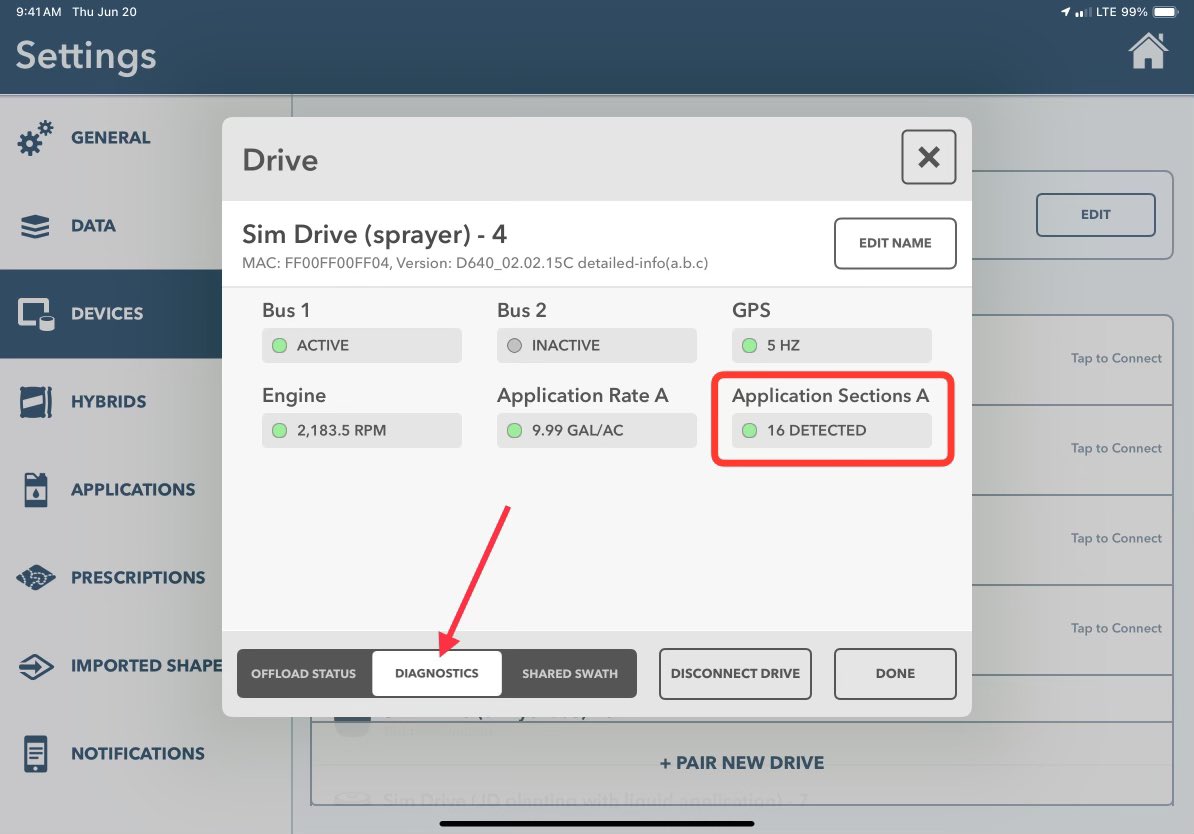Open the Imported Shapes arrow icon
The height and width of the screenshot is (834, 1194).
(x=36, y=666)
